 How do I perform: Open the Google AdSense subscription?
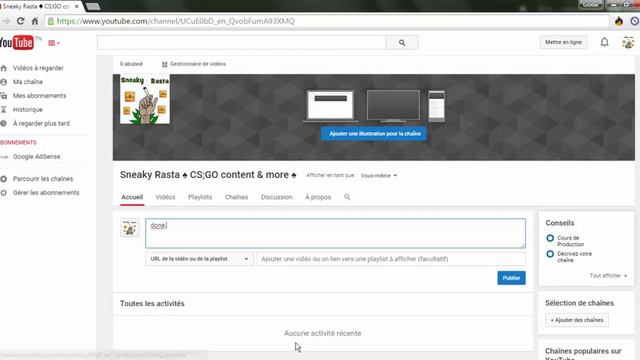coord(36,157)
